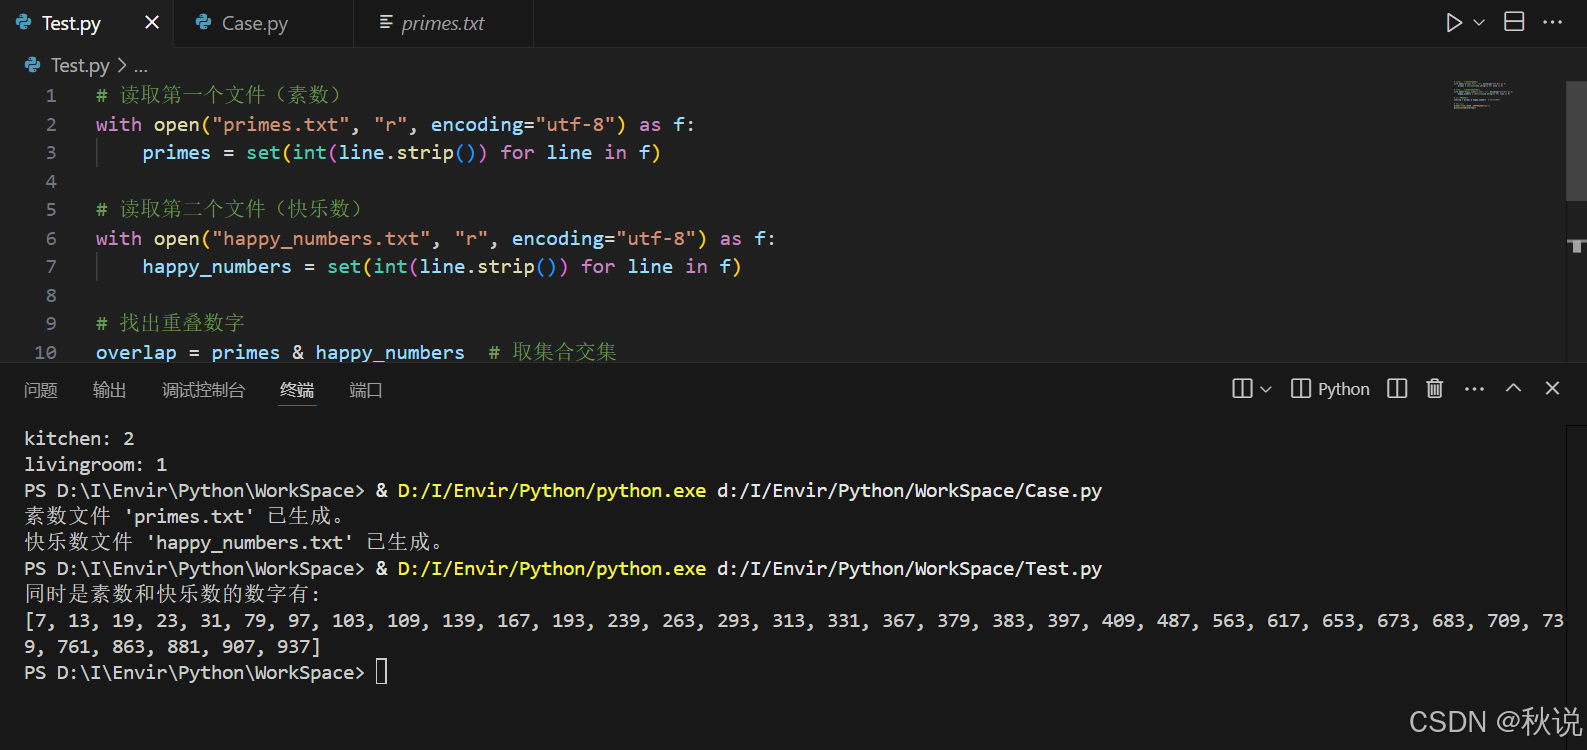
Task: Close the terminal panel
Action: coord(1552,388)
